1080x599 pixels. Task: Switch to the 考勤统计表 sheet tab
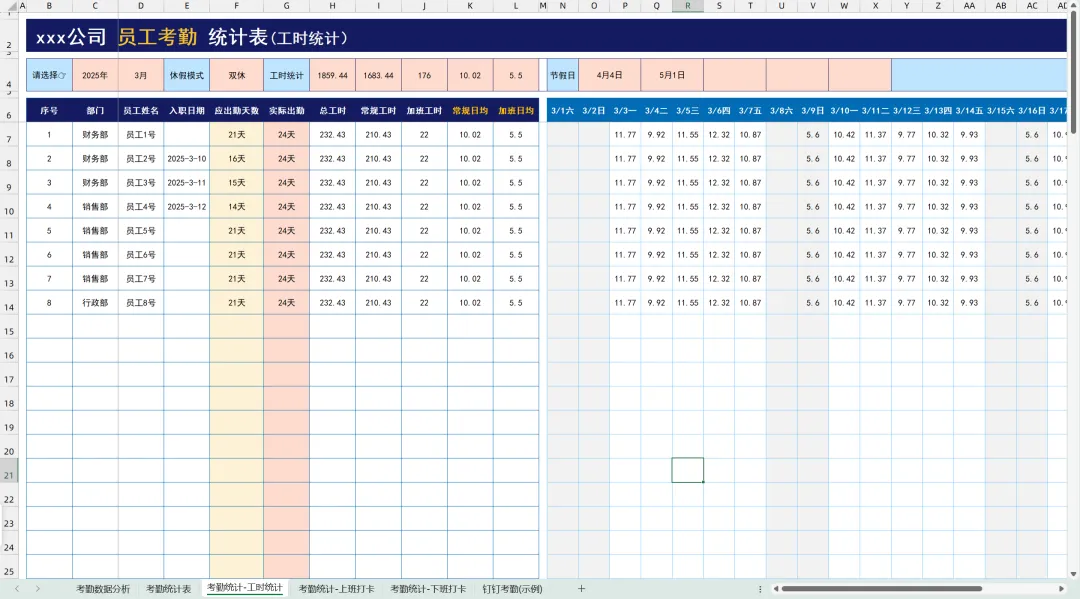pyautogui.click(x=168, y=589)
